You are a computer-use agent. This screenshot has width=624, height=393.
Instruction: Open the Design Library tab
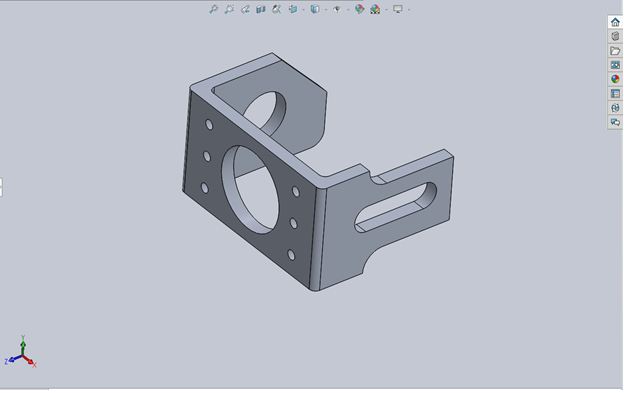point(615,37)
